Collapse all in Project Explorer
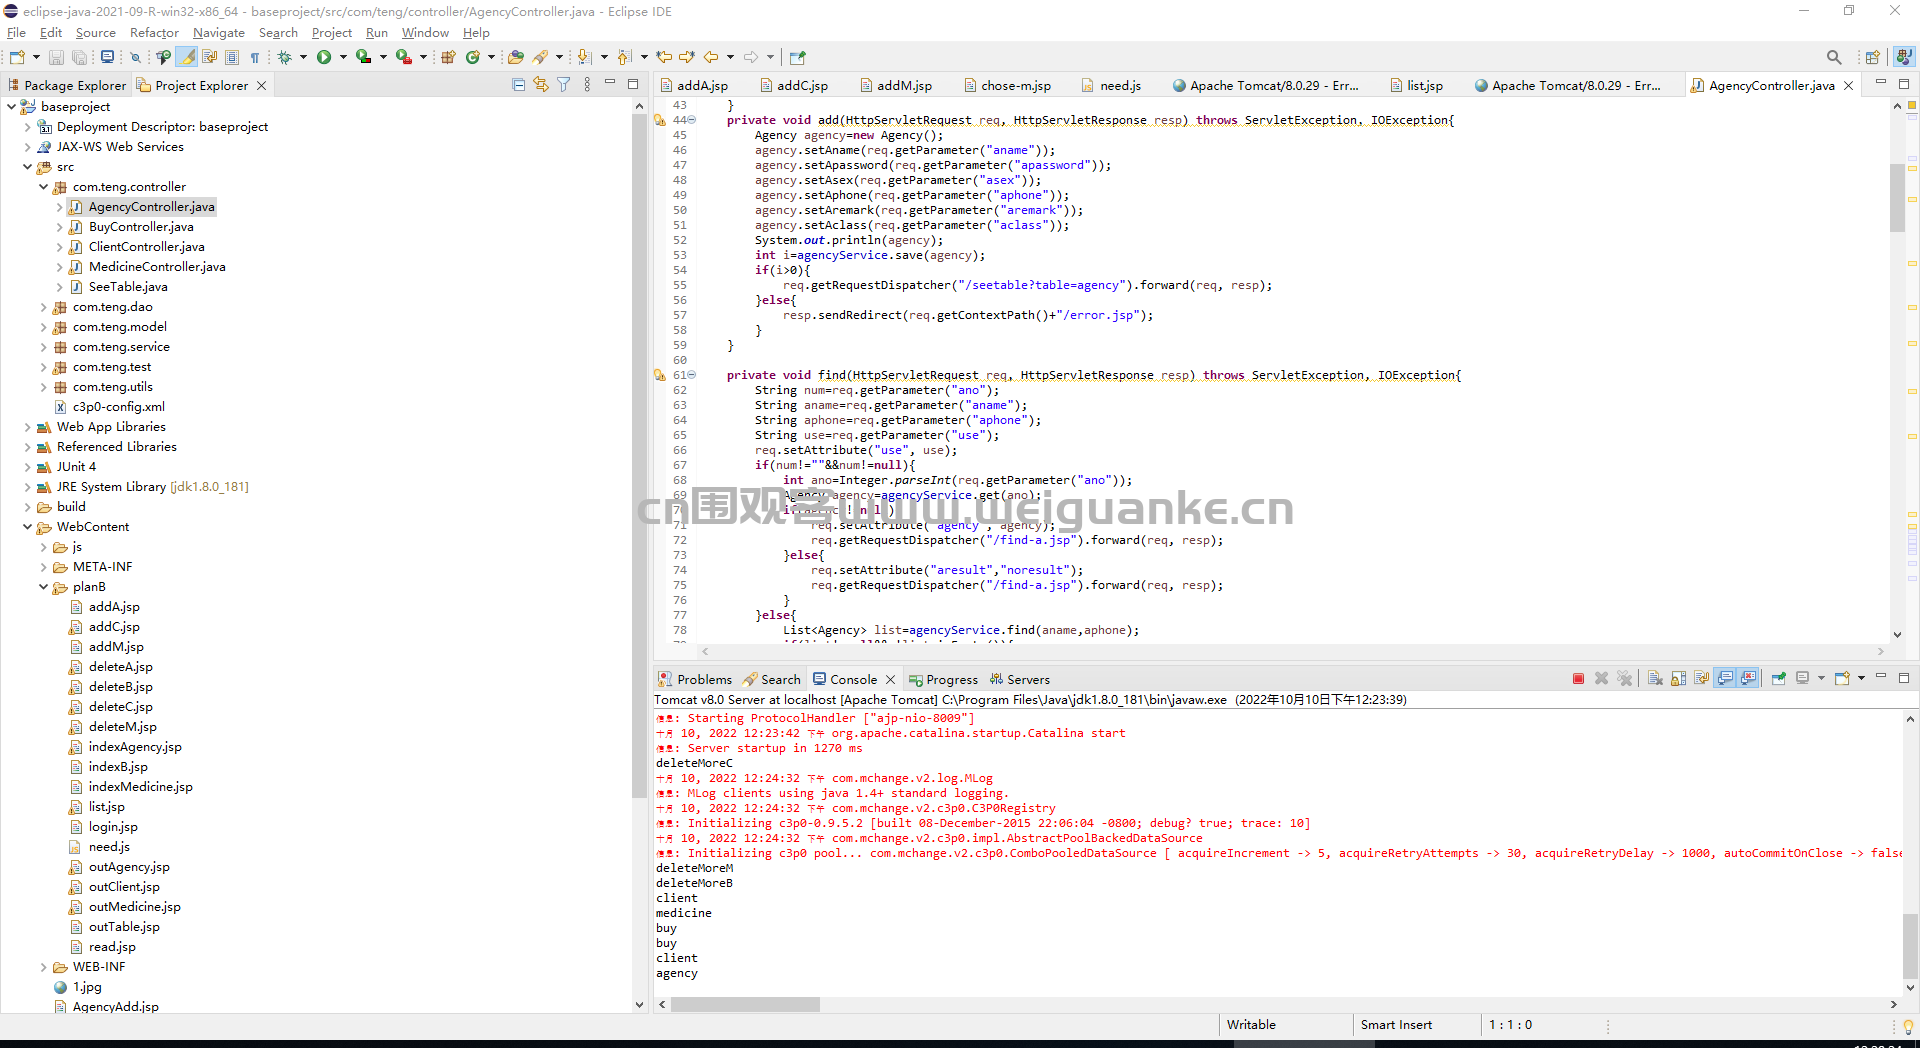Image resolution: width=1920 pixels, height=1048 pixels. (518, 85)
